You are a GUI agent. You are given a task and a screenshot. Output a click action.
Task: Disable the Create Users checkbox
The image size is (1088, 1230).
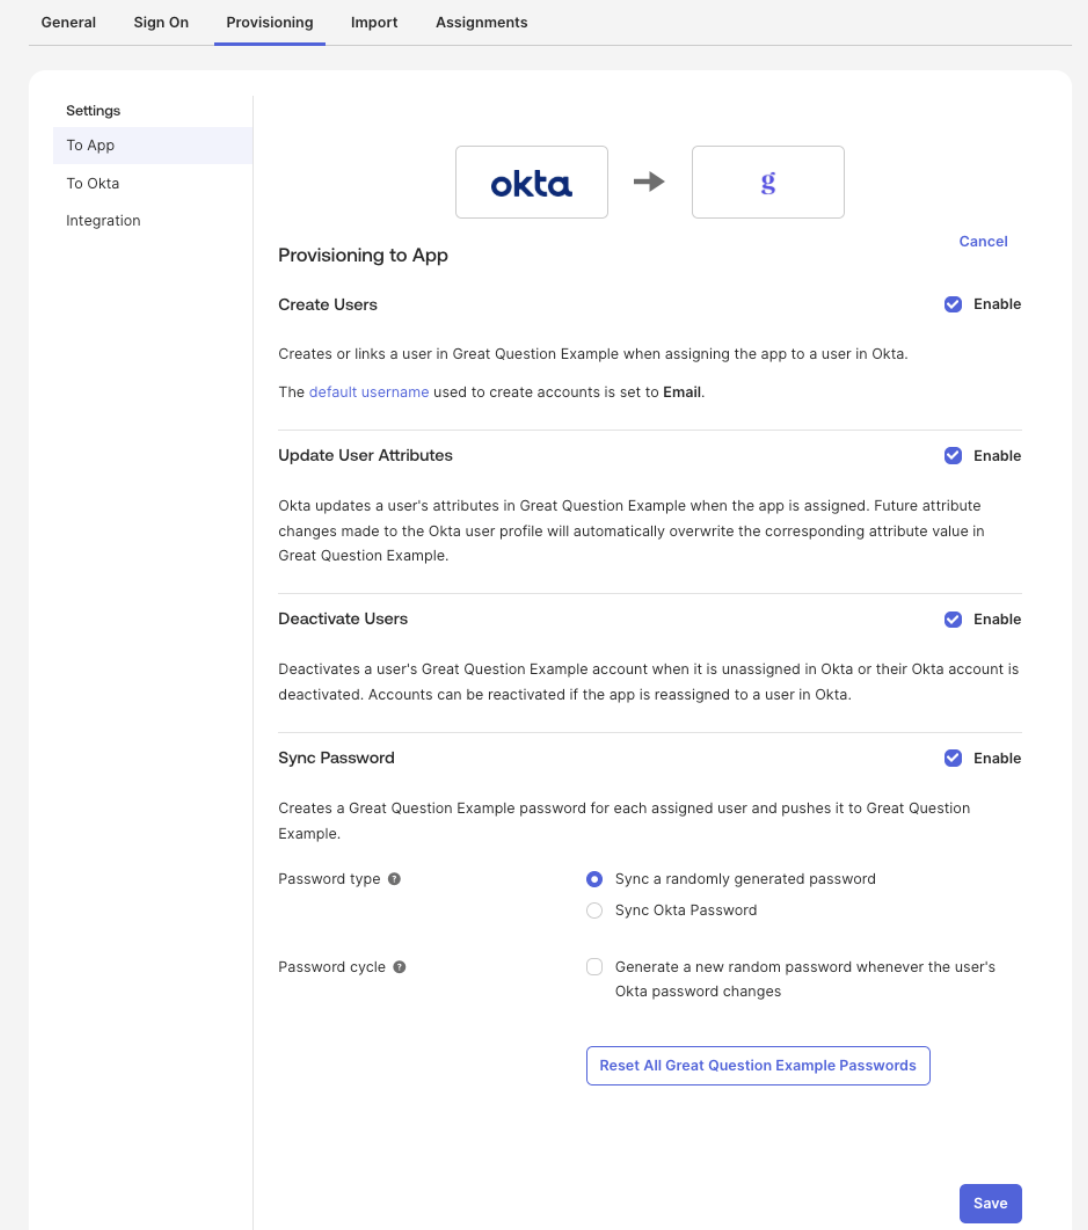click(x=953, y=304)
